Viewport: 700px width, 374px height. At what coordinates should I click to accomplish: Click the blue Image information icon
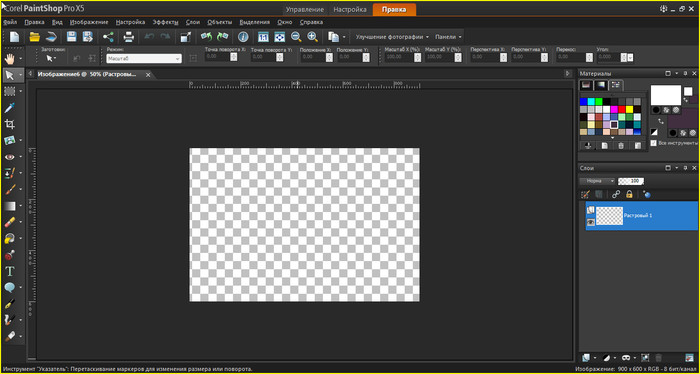[243, 37]
